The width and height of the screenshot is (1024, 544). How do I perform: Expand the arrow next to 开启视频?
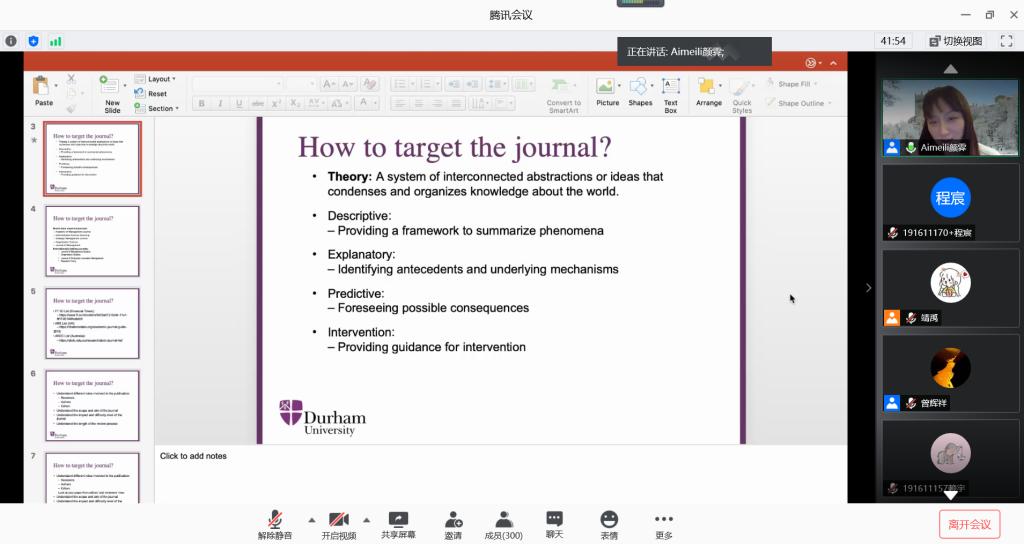pos(366,520)
